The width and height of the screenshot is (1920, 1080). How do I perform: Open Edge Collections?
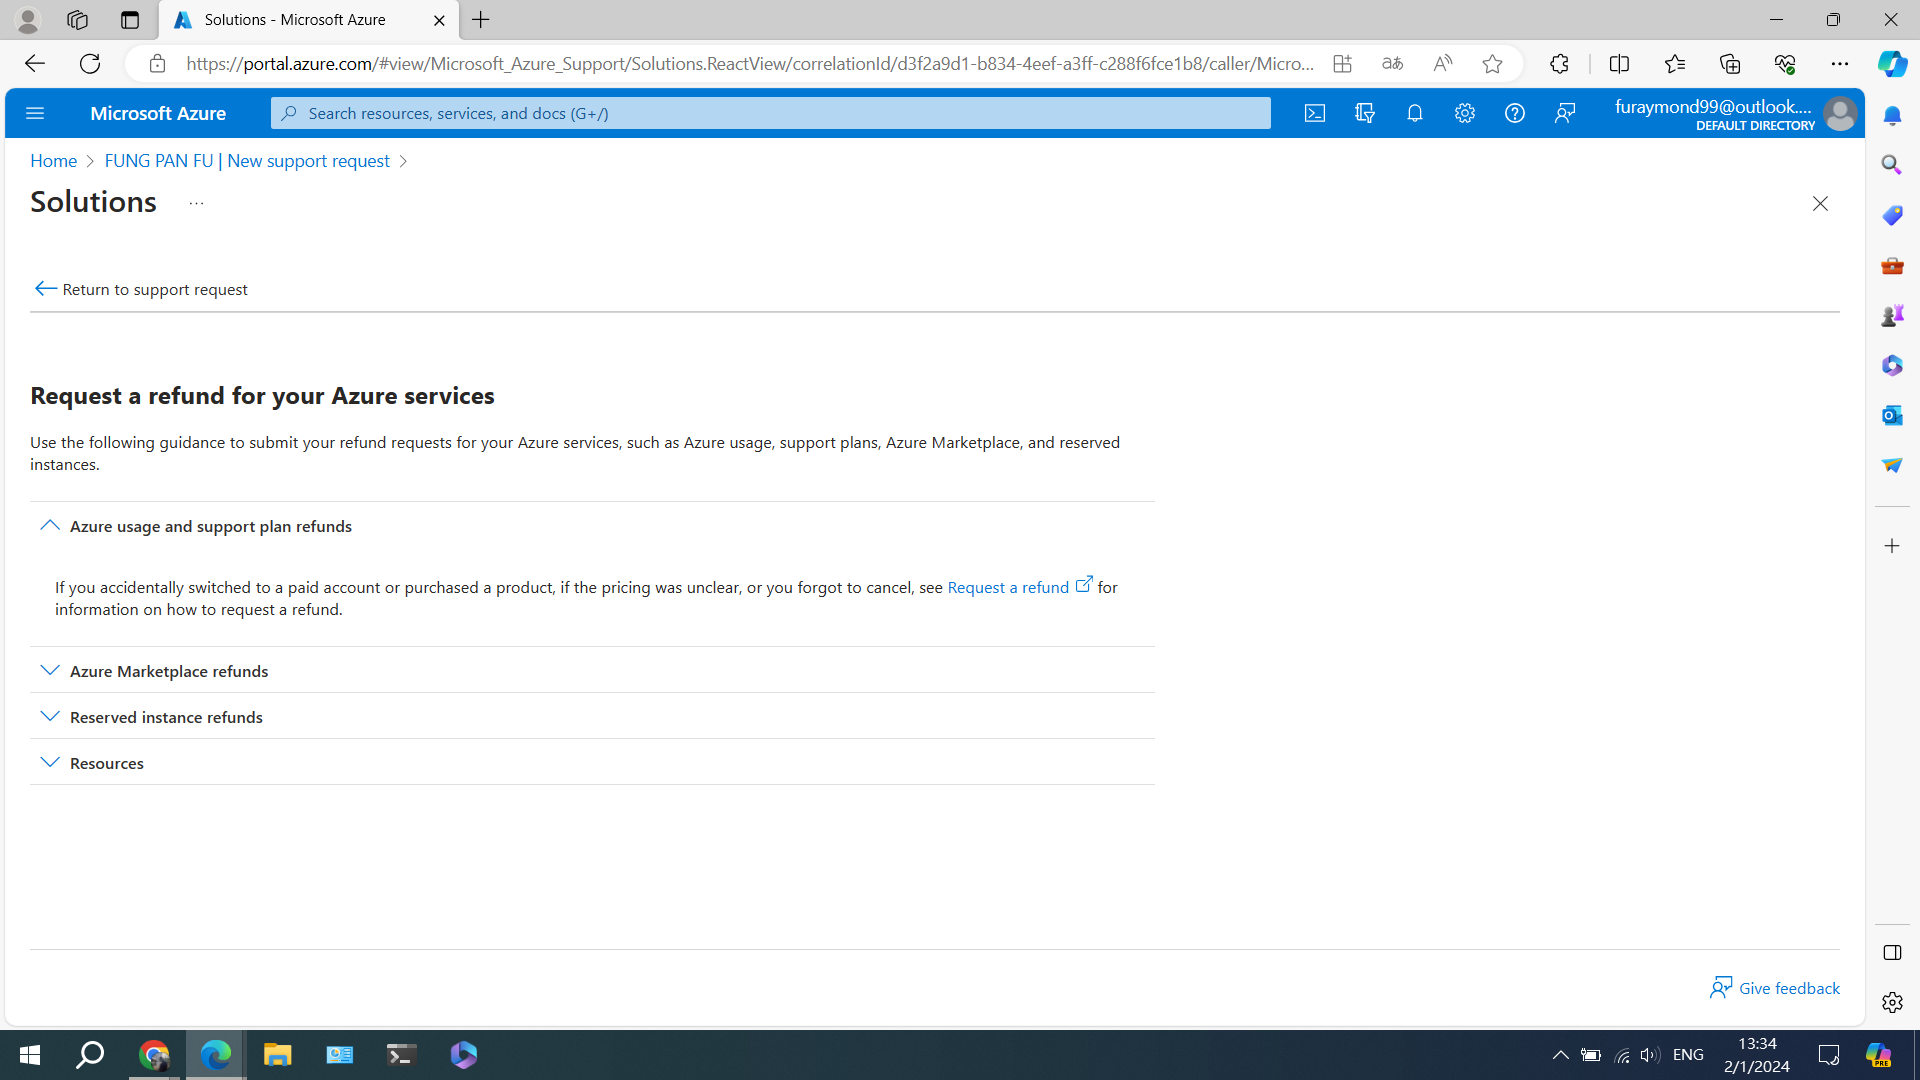(x=1730, y=64)
